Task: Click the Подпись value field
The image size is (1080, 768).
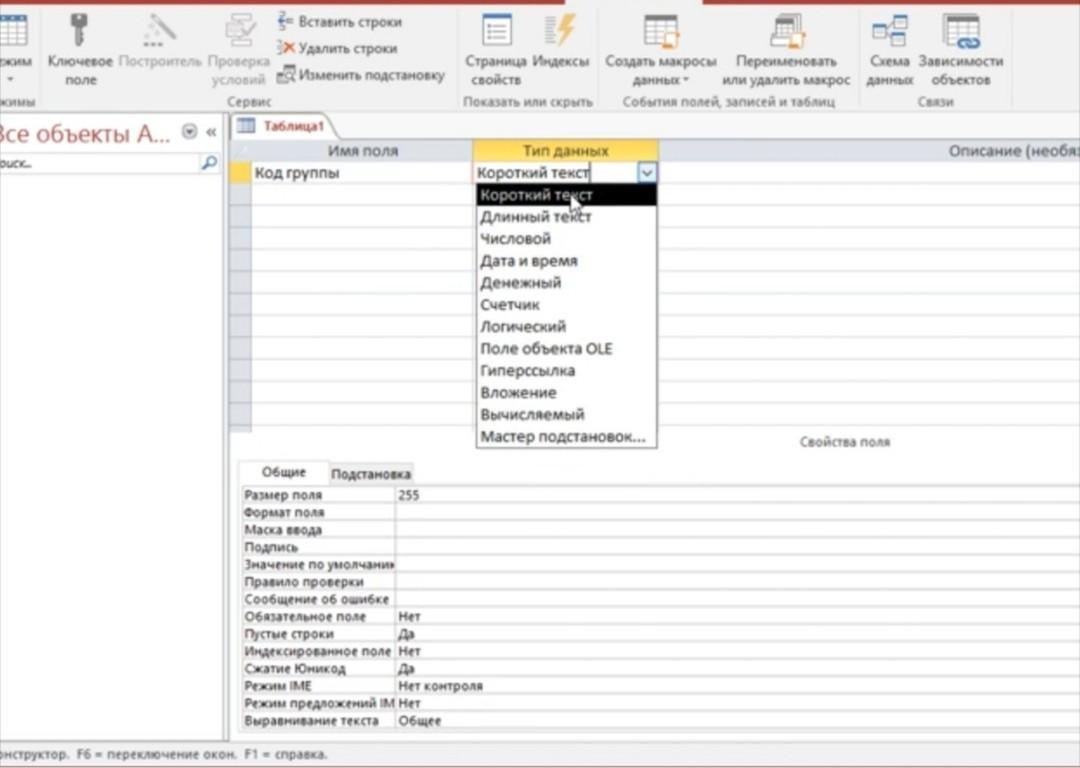Action: [737, 548]
